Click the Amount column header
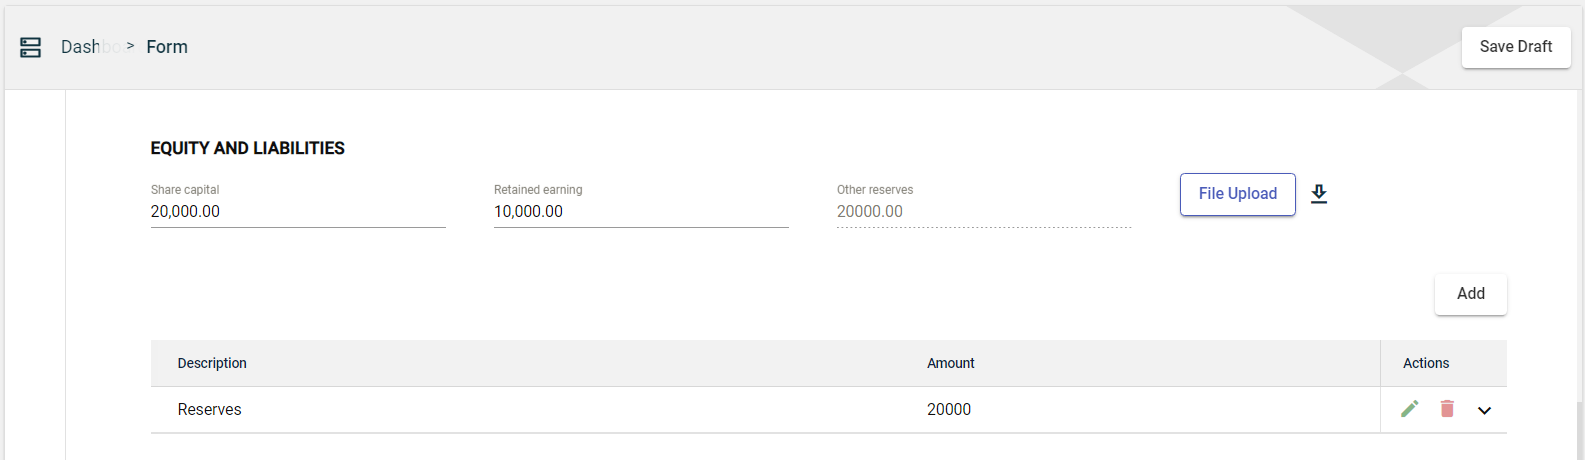The height and width of the screenshot is (460, 1585). 950,363
